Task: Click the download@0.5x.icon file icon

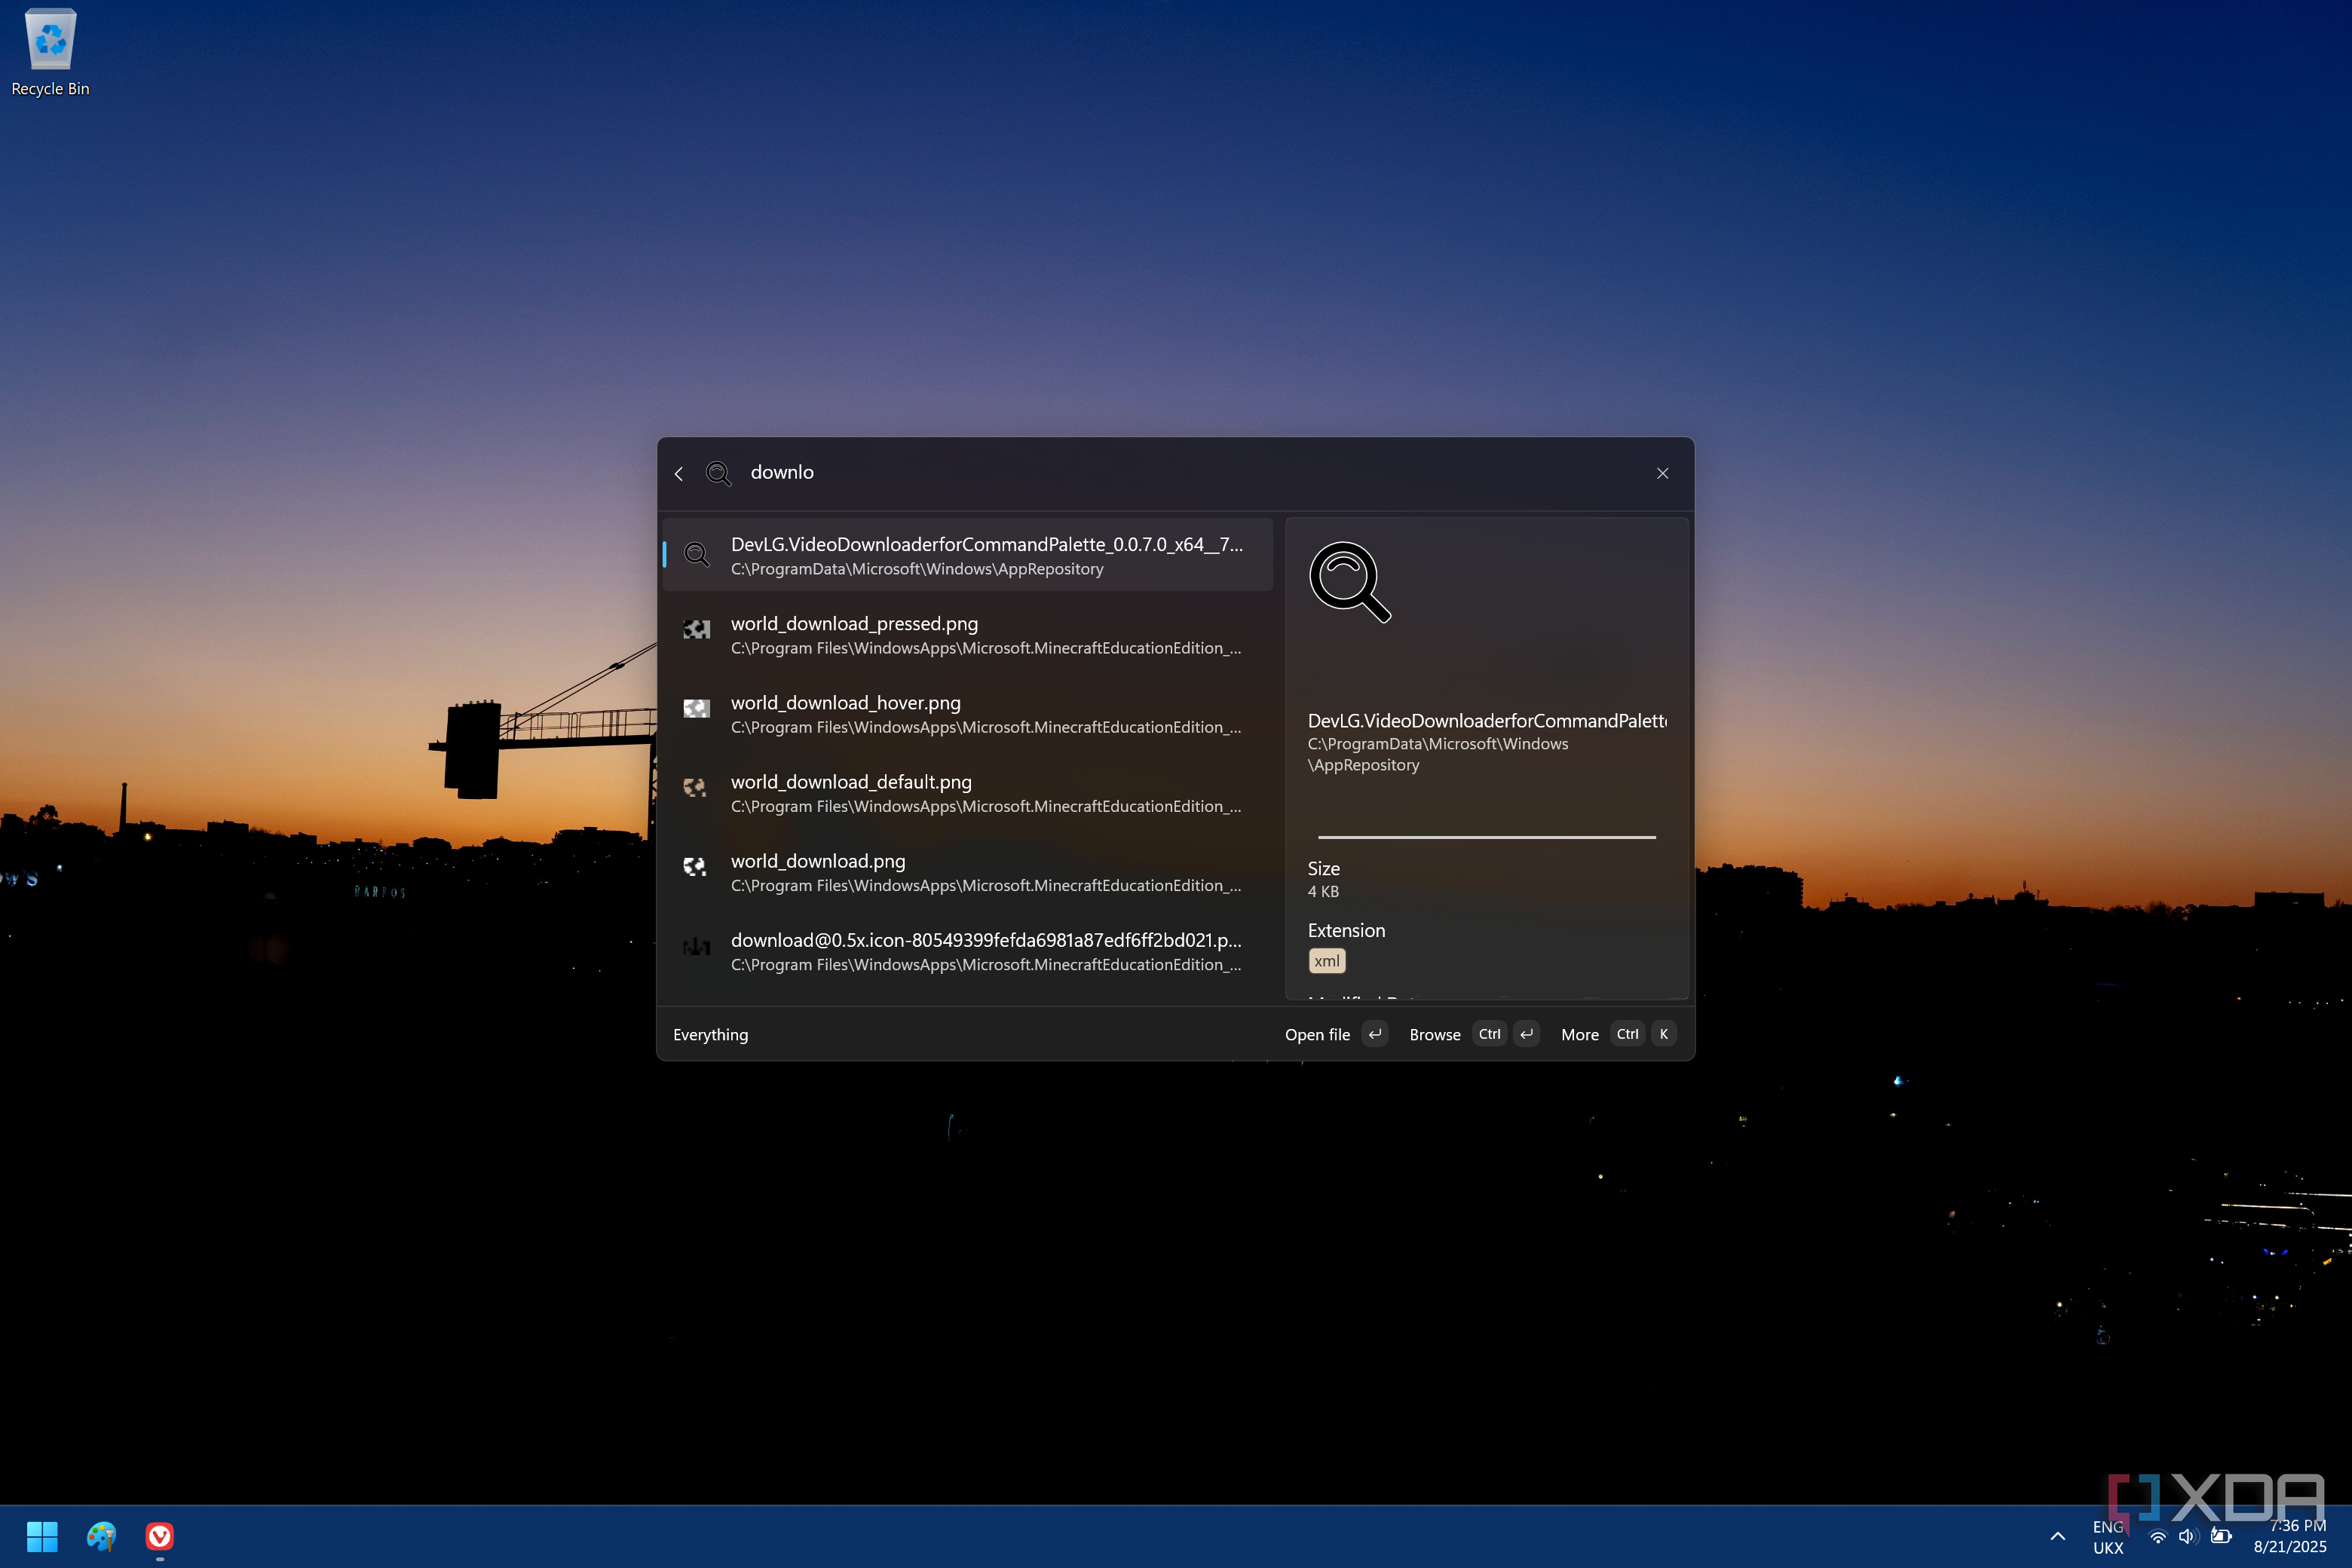Action: (696, 946)
